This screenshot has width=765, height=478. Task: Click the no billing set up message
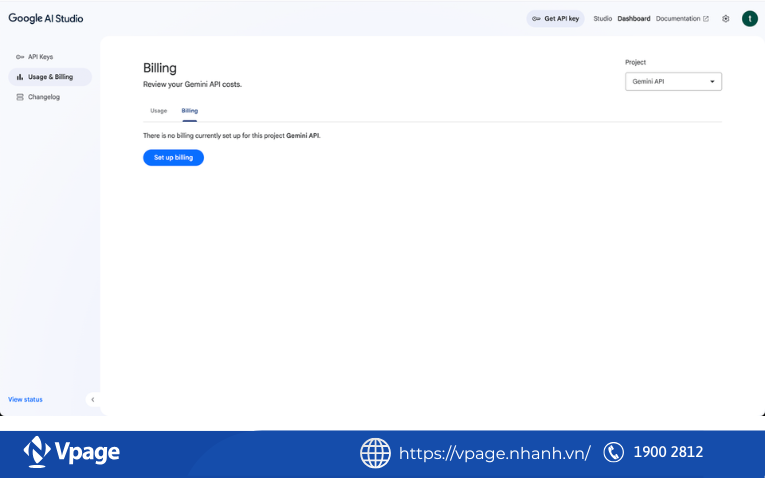click(232, 136)
